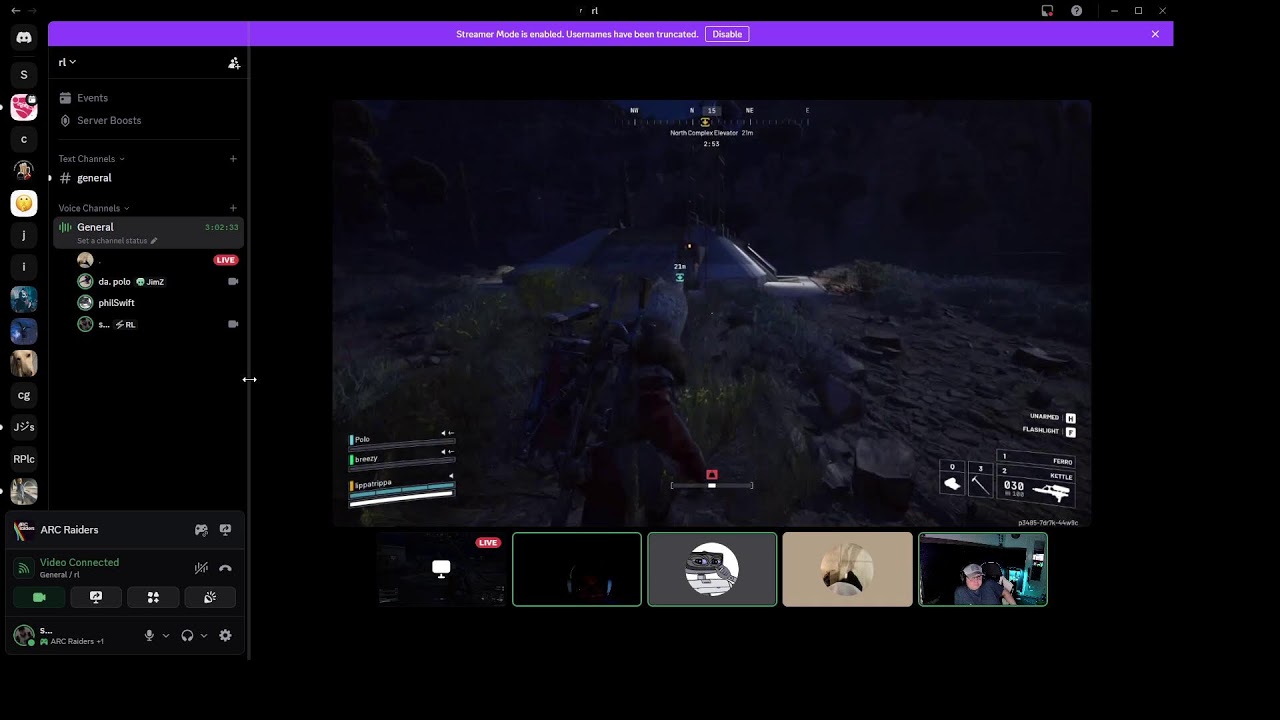Viewport: 1280px width, 720px height.
Task: Open the Help question mark icon
Action: (1076, 11)
